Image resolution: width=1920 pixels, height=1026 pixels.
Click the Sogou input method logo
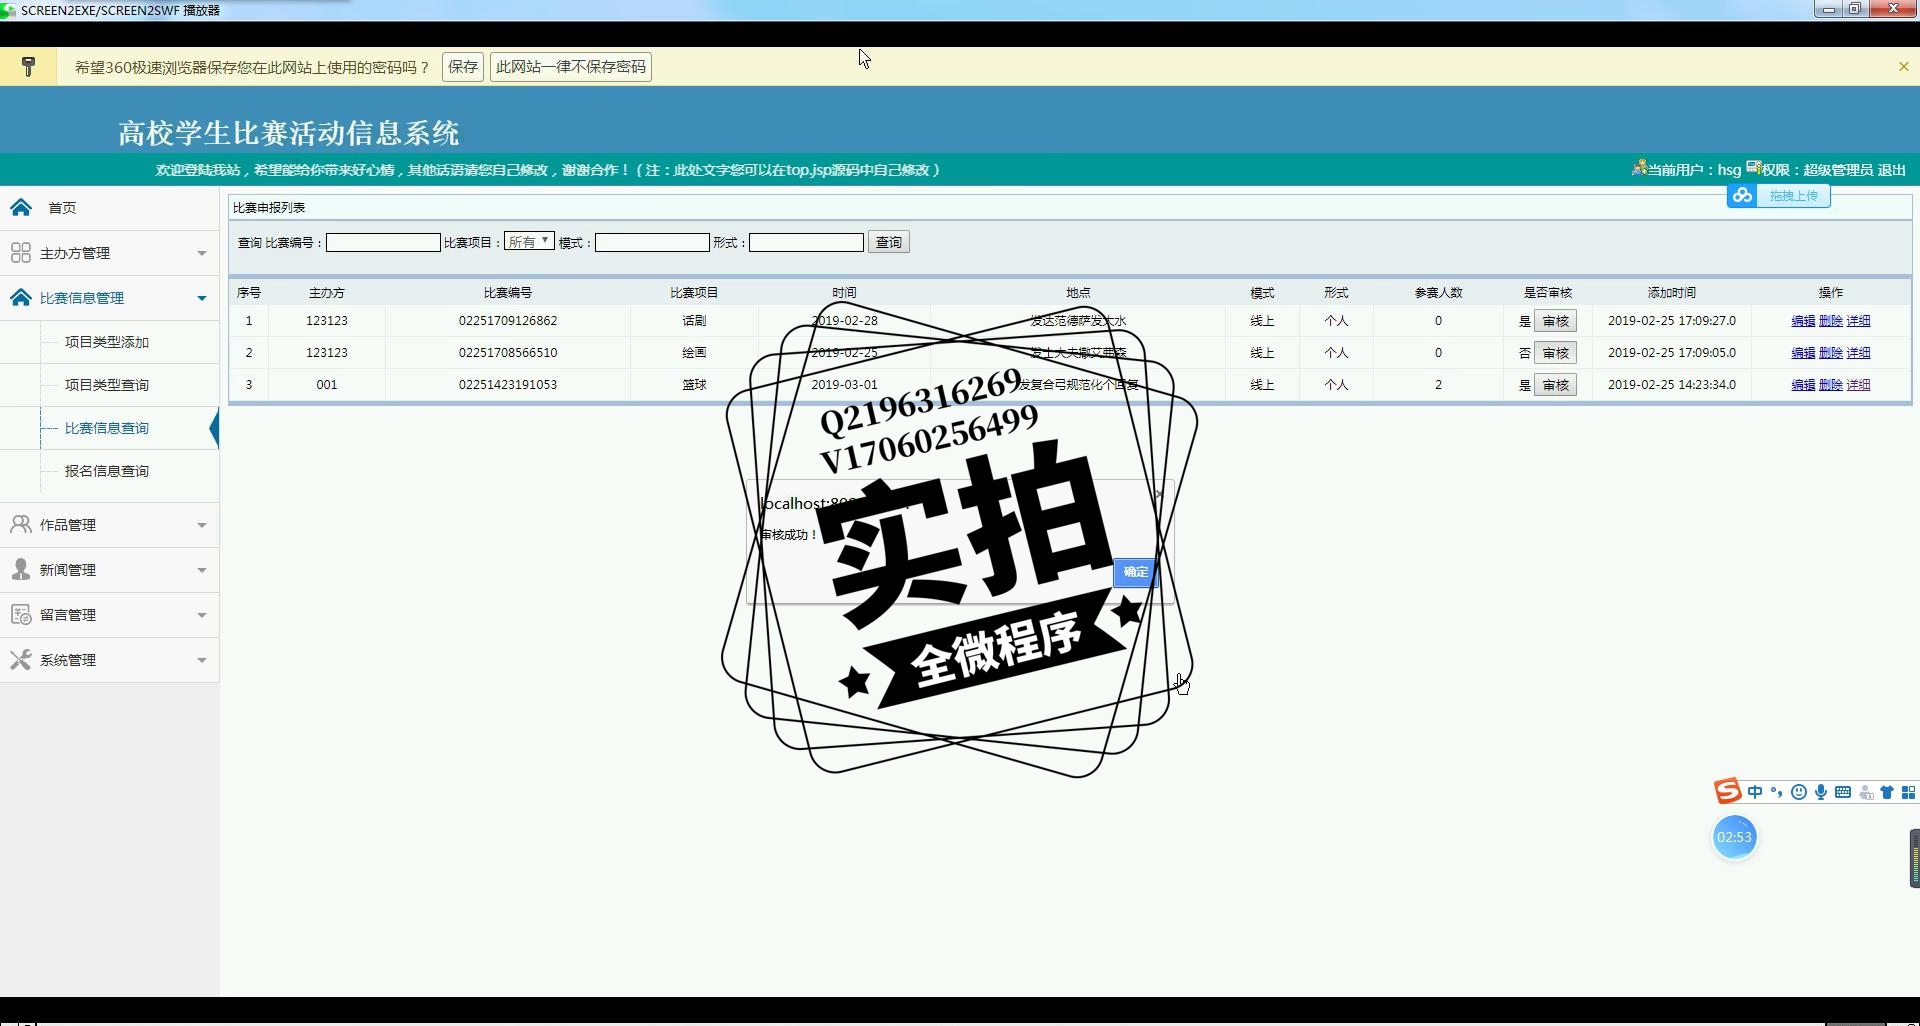pos(1727,791)
